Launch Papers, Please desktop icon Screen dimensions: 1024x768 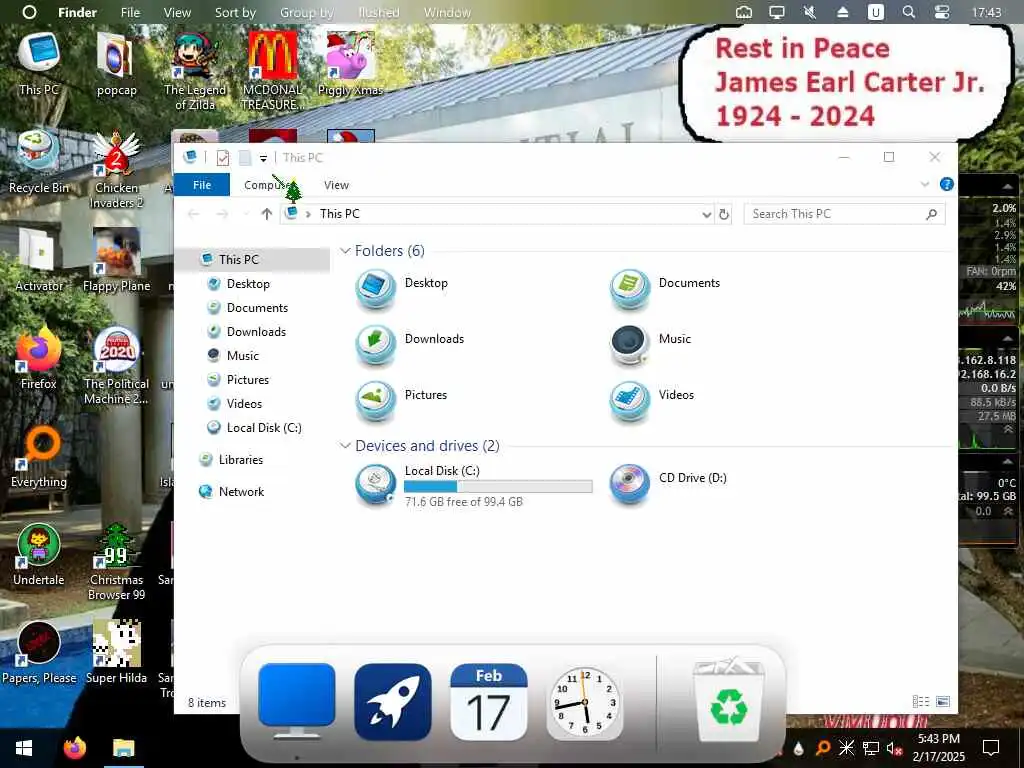(x=39, y=652)
